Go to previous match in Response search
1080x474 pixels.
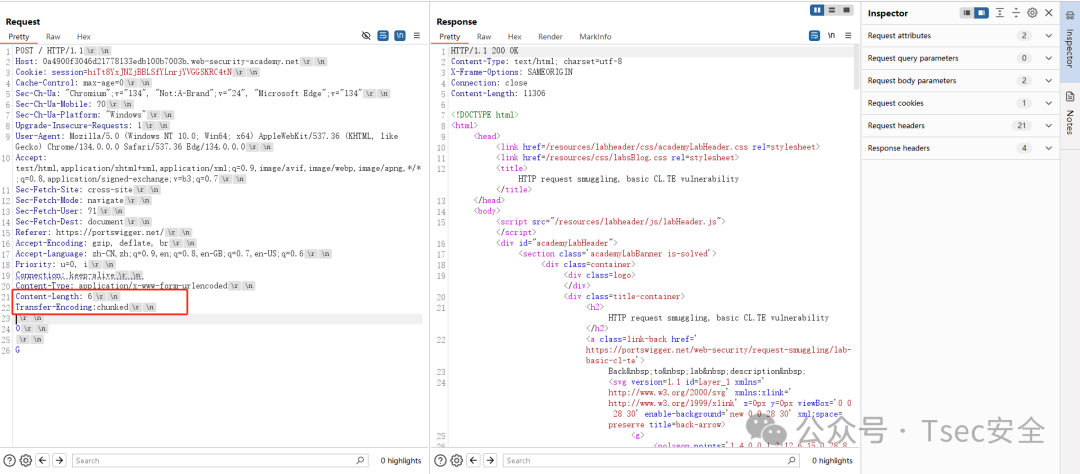pos(474,460)
